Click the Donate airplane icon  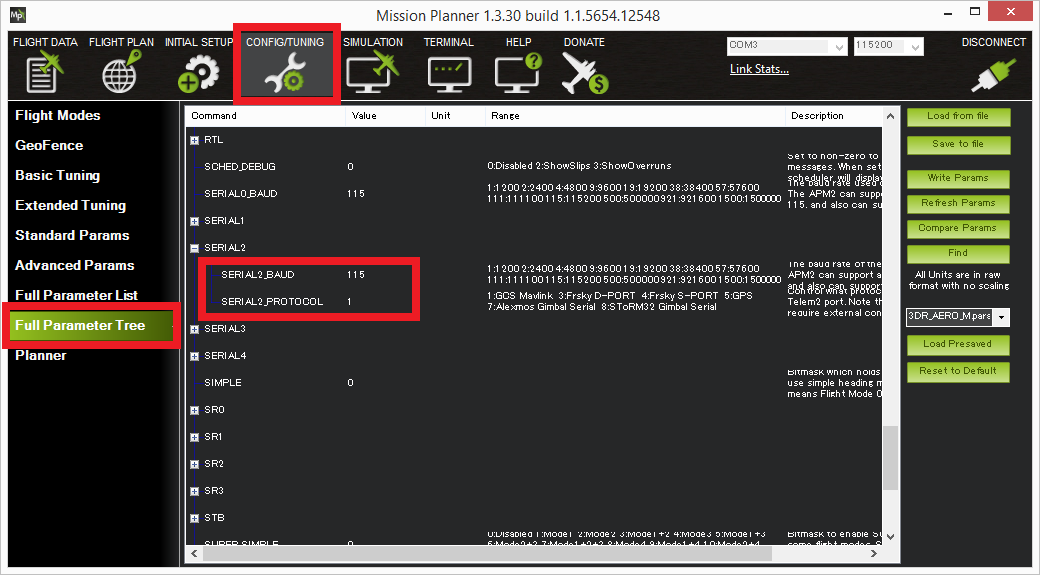pos(584,74)
